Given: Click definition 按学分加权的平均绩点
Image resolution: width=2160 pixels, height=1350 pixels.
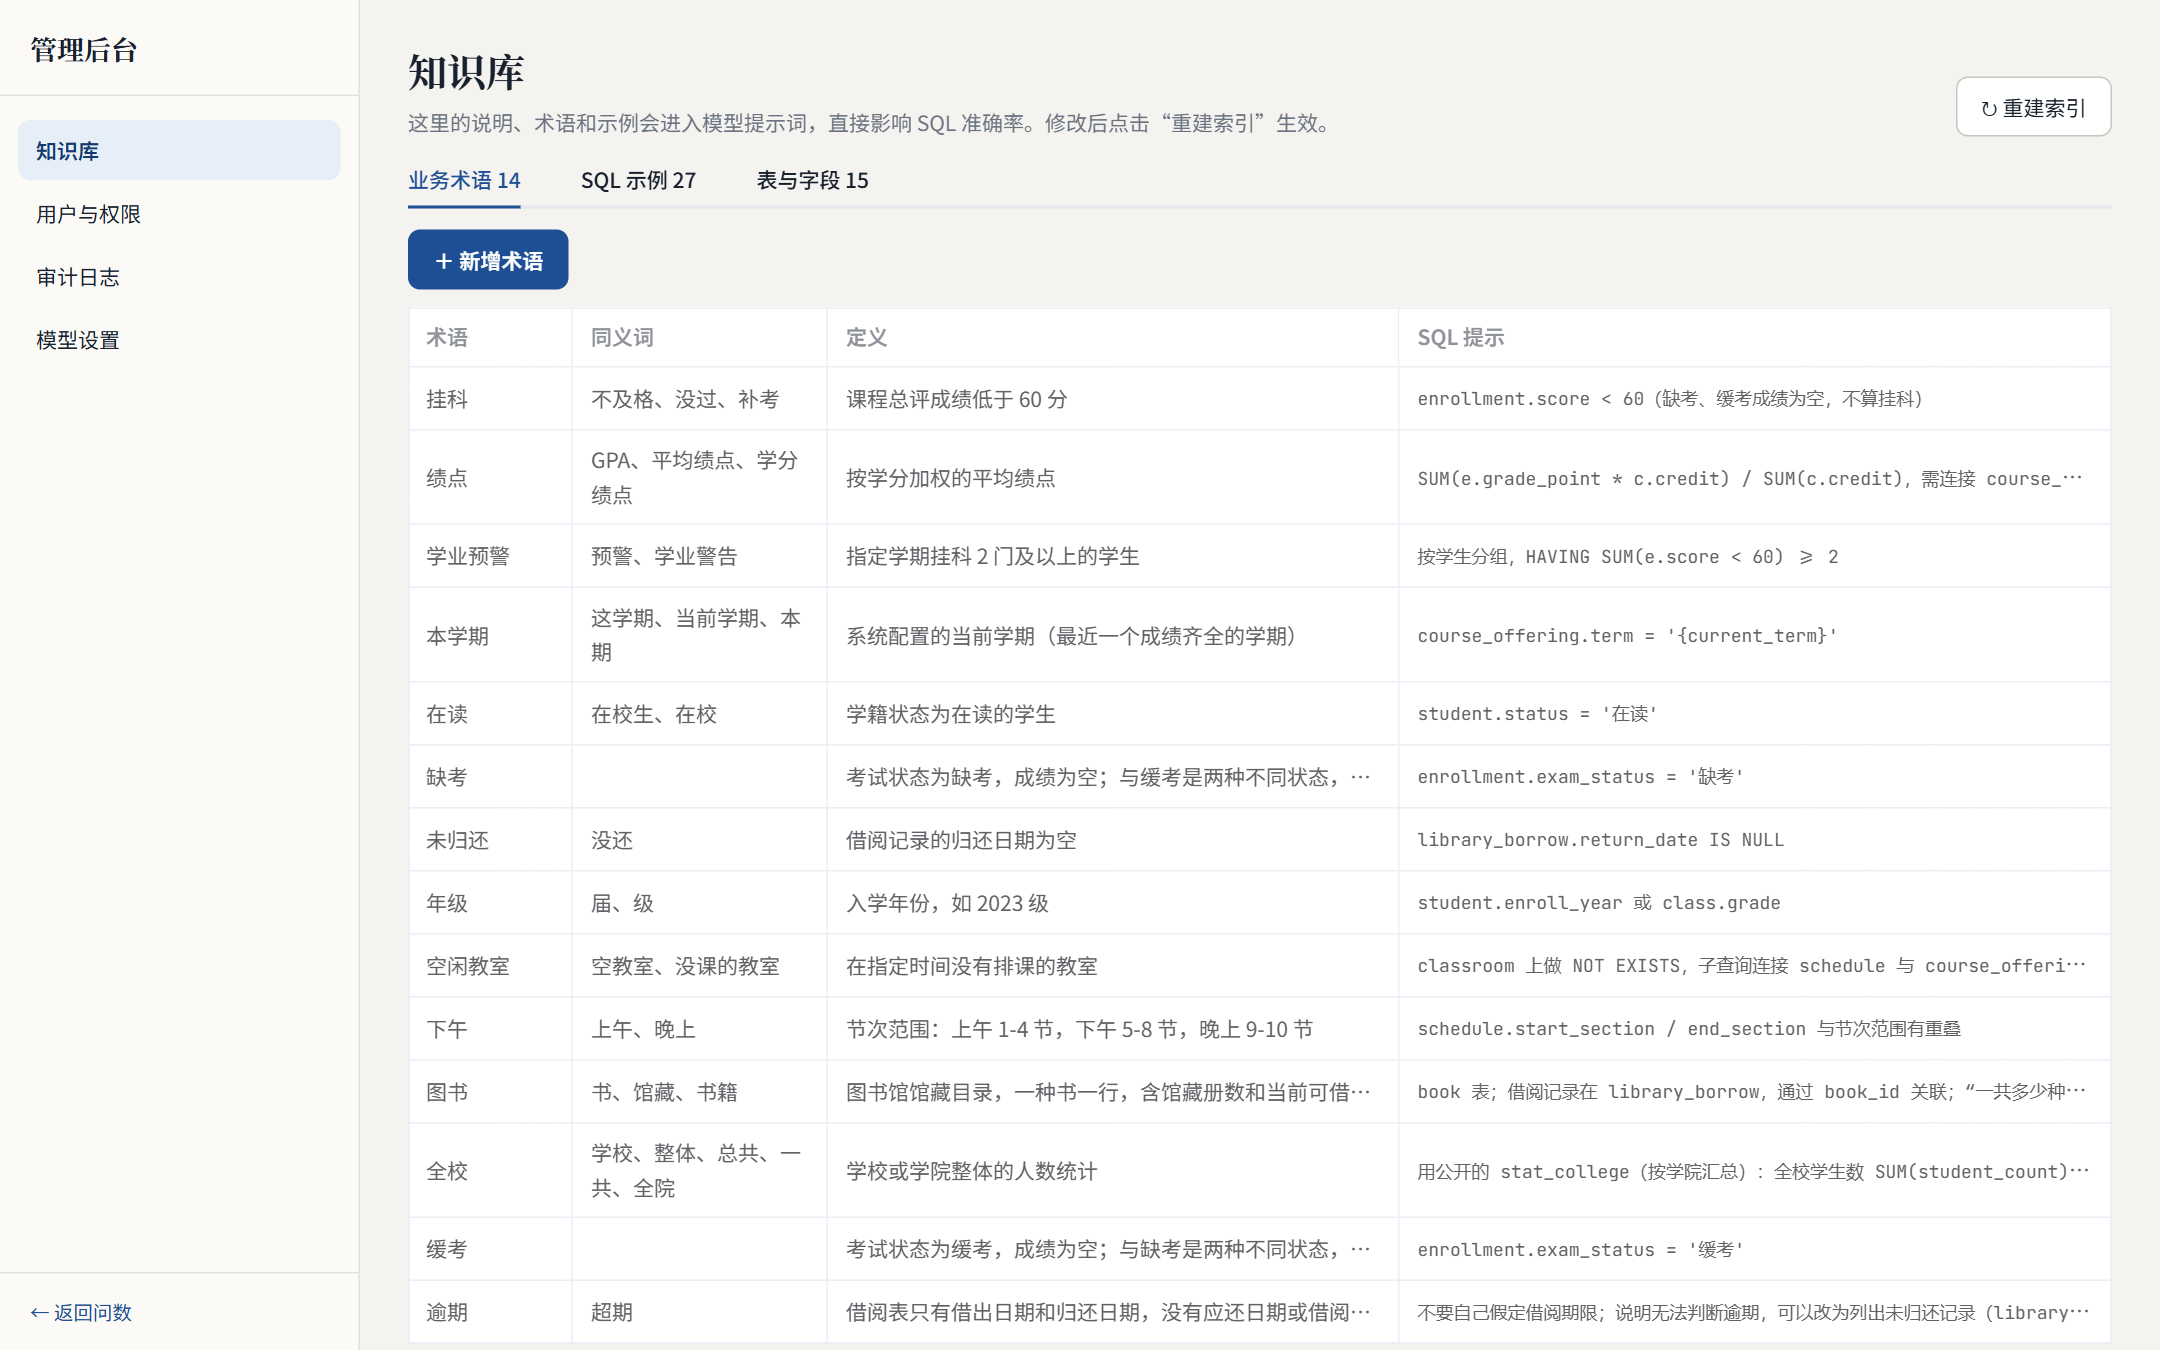Looking at the screenshot, I should pos(951,478).
